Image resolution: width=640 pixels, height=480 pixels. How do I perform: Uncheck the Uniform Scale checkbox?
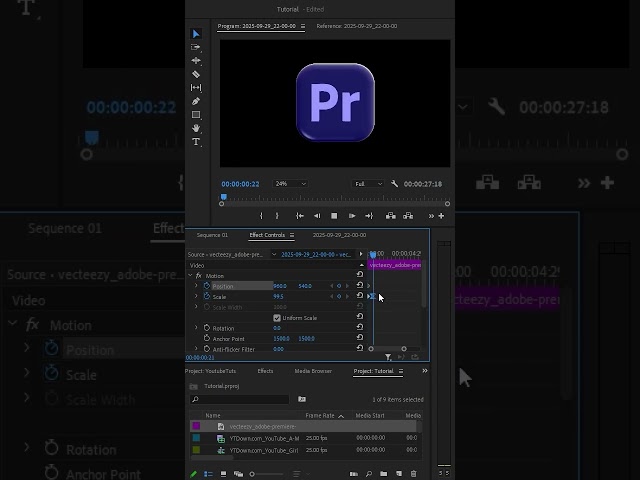[277, 318]
